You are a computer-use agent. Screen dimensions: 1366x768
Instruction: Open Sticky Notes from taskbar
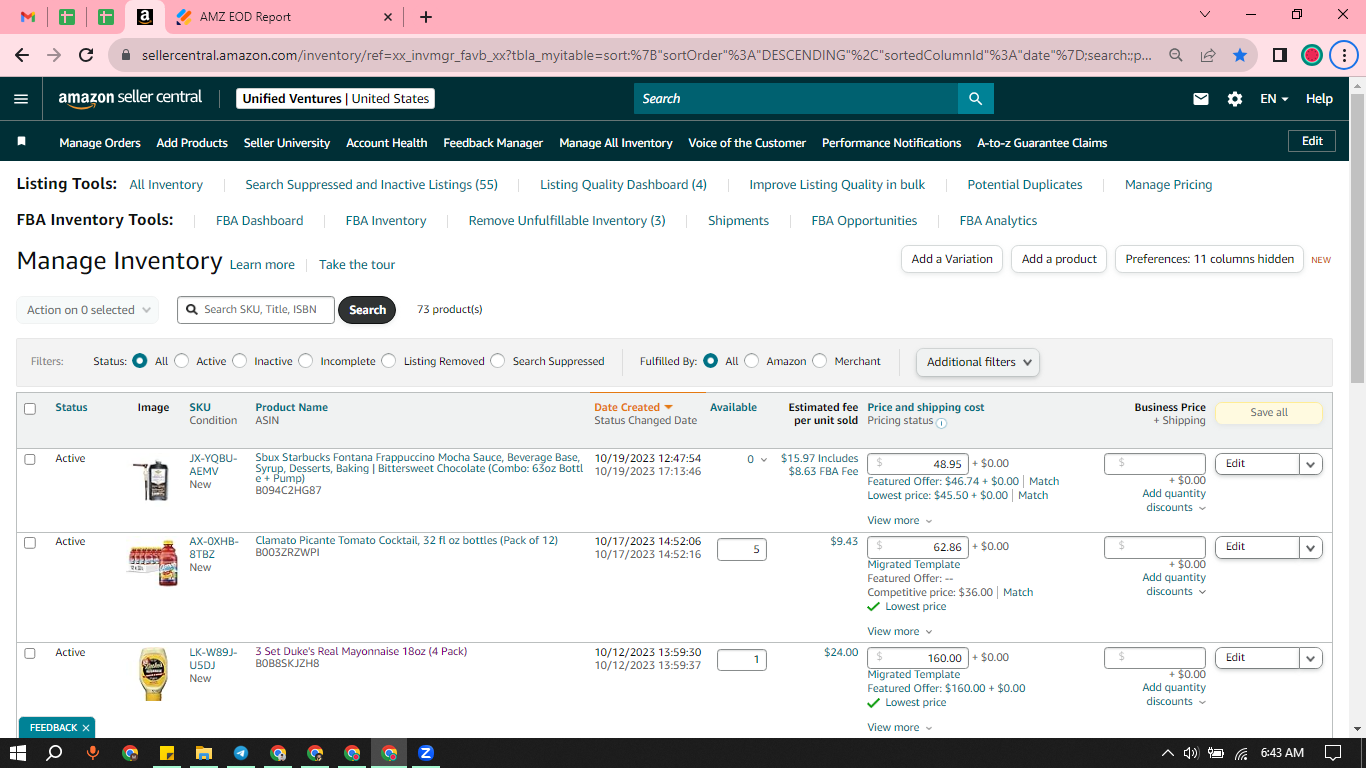pos(167,753)
